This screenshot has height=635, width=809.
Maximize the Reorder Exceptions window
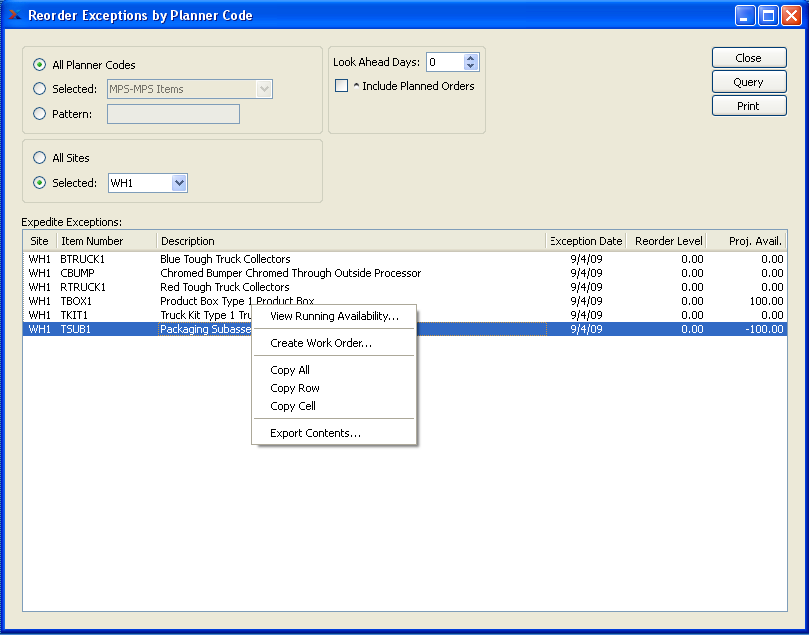(768, 15)
